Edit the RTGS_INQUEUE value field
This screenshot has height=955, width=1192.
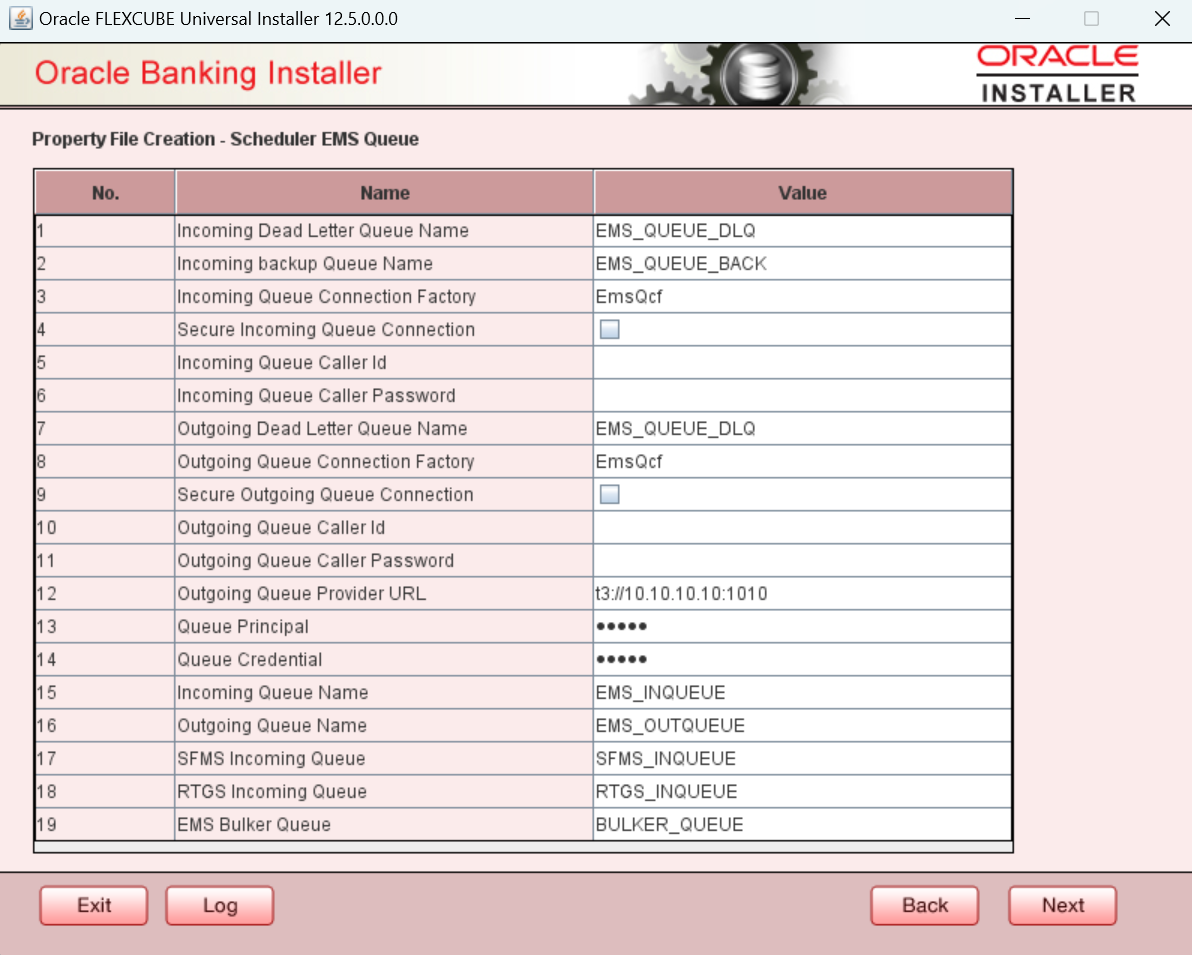(802, 792)
